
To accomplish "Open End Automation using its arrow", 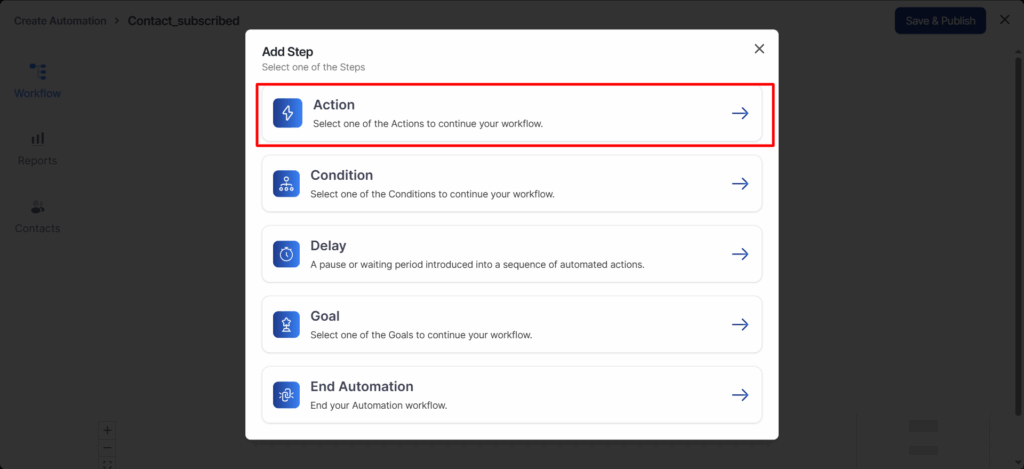I will tap(740, 395).
